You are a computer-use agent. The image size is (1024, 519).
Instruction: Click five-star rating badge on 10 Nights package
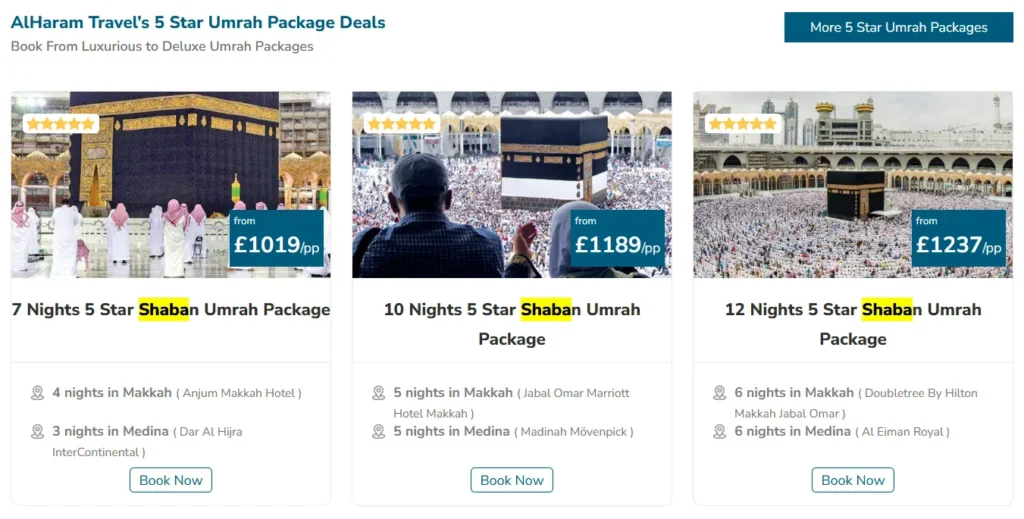tap(401, 124)
